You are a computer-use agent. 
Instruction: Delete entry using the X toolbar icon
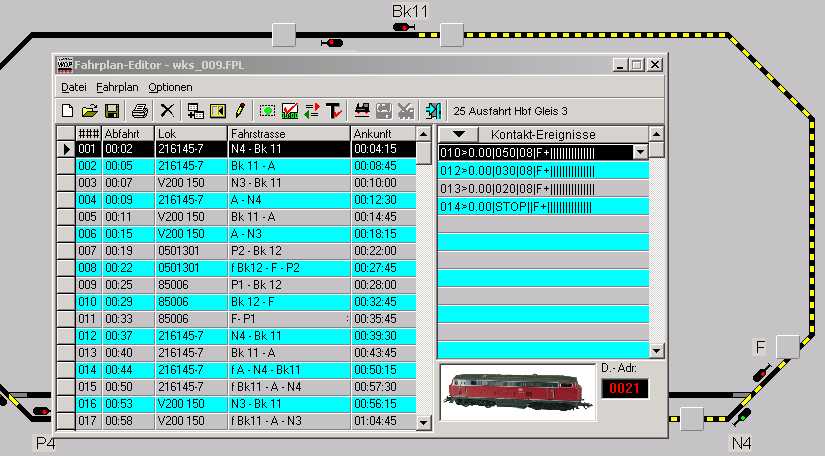167,110
